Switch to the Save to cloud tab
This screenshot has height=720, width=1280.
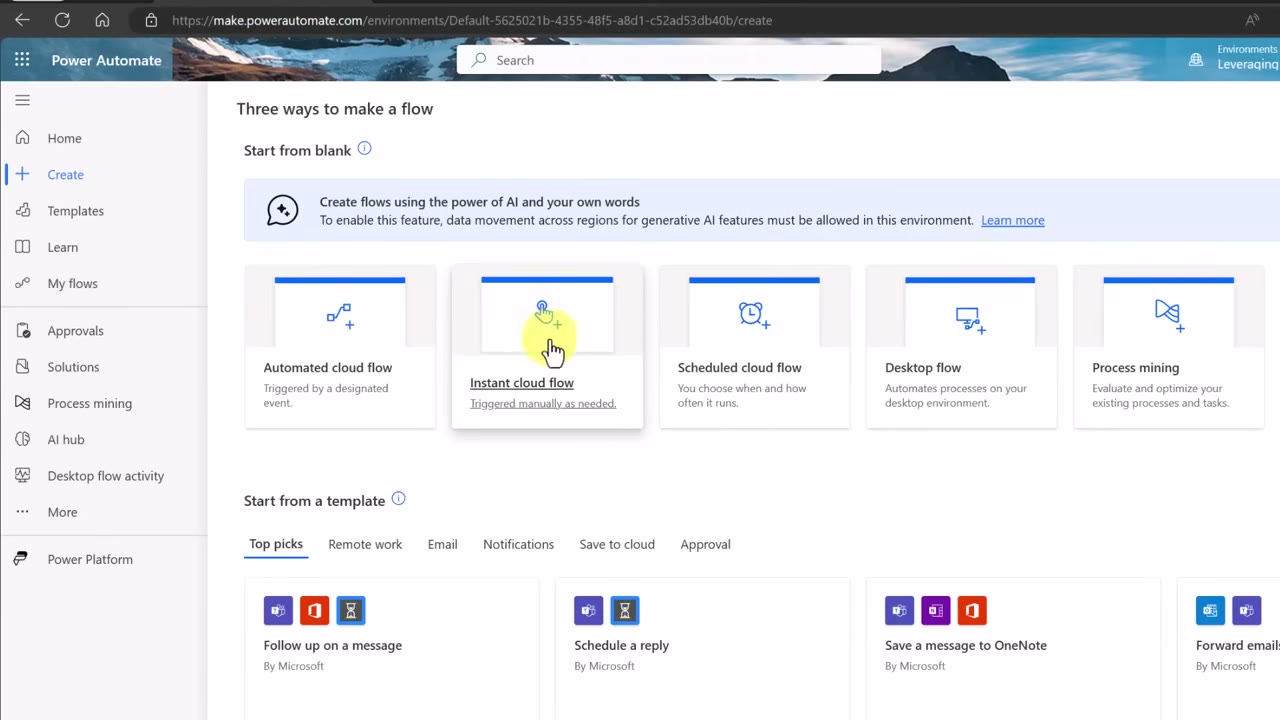click(617, 544)
